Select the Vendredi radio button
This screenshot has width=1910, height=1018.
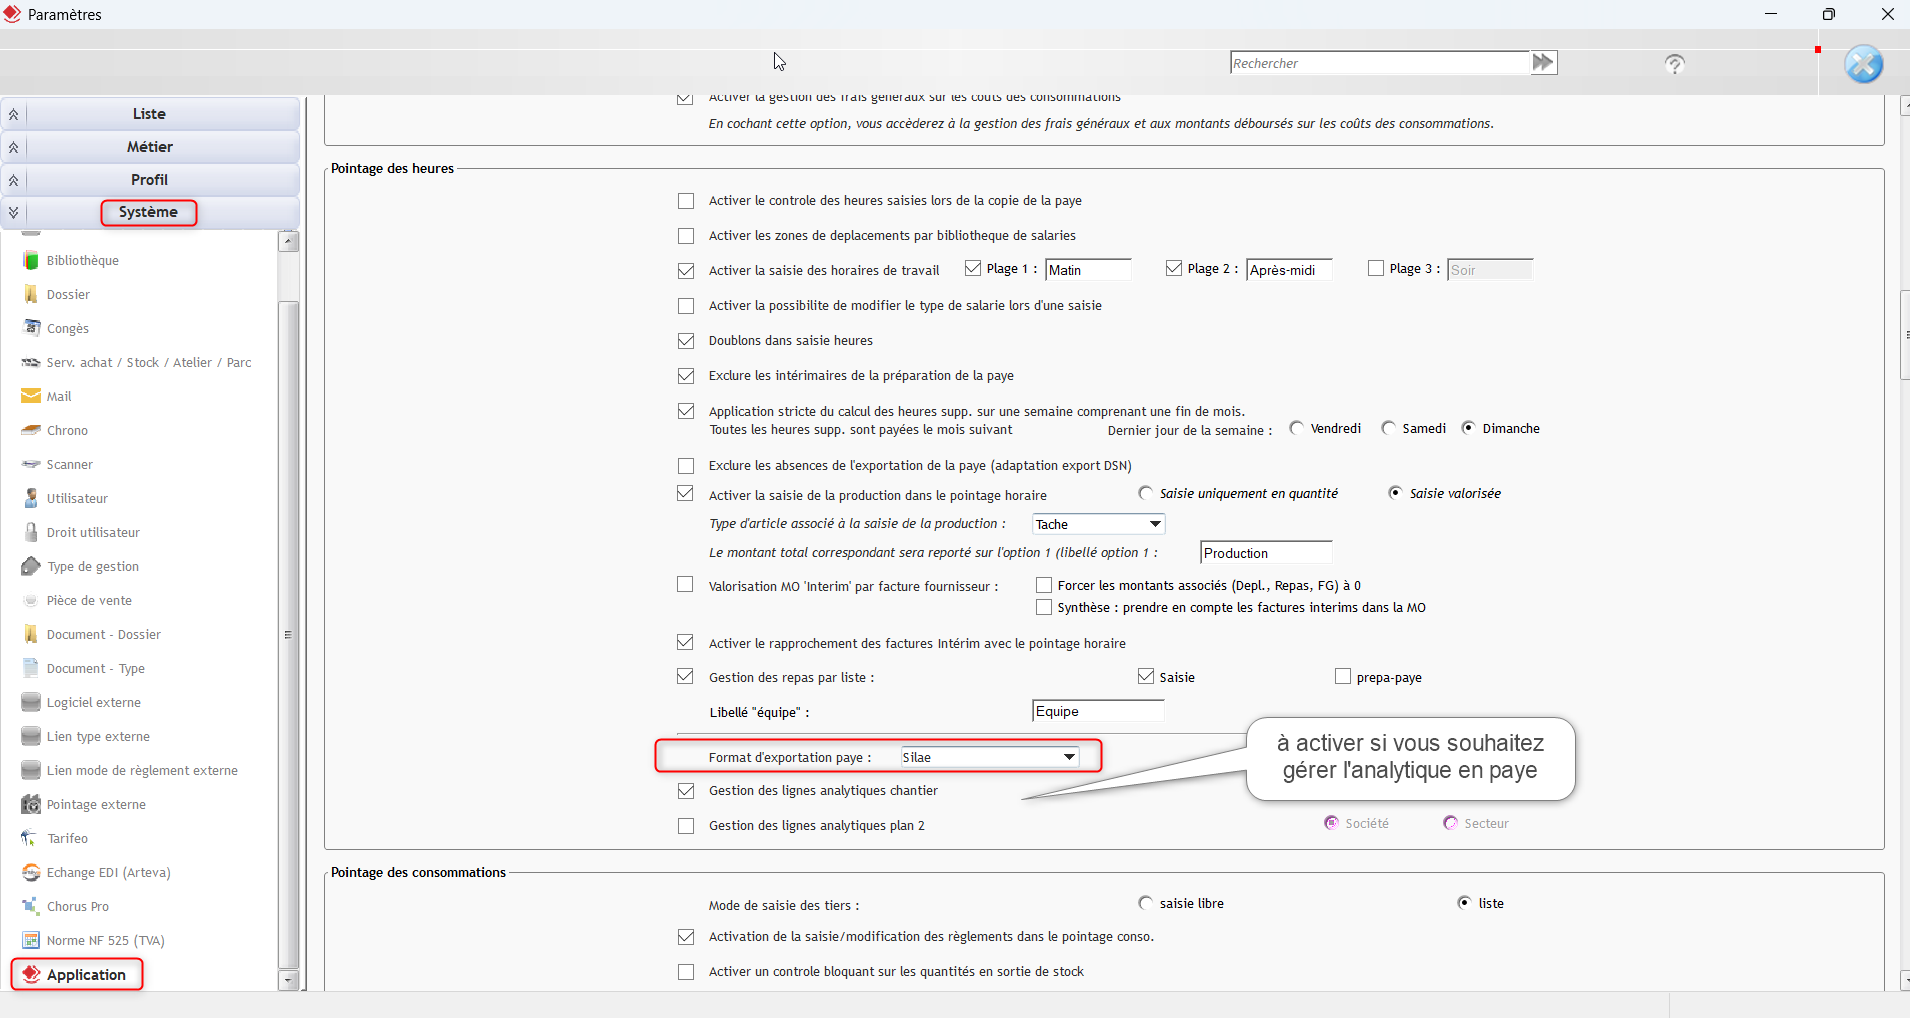pos(1297,429)
